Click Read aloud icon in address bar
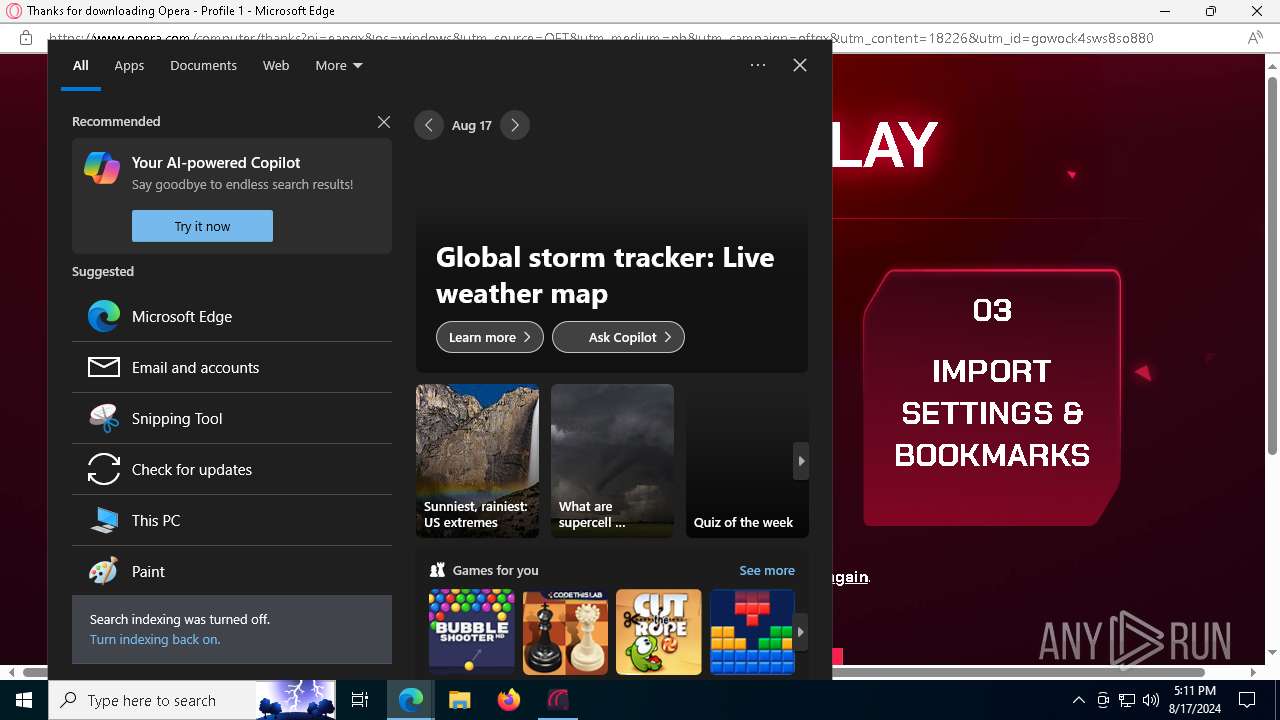1280x720 pixels. pyautogui.click(x=1255, y=38)
